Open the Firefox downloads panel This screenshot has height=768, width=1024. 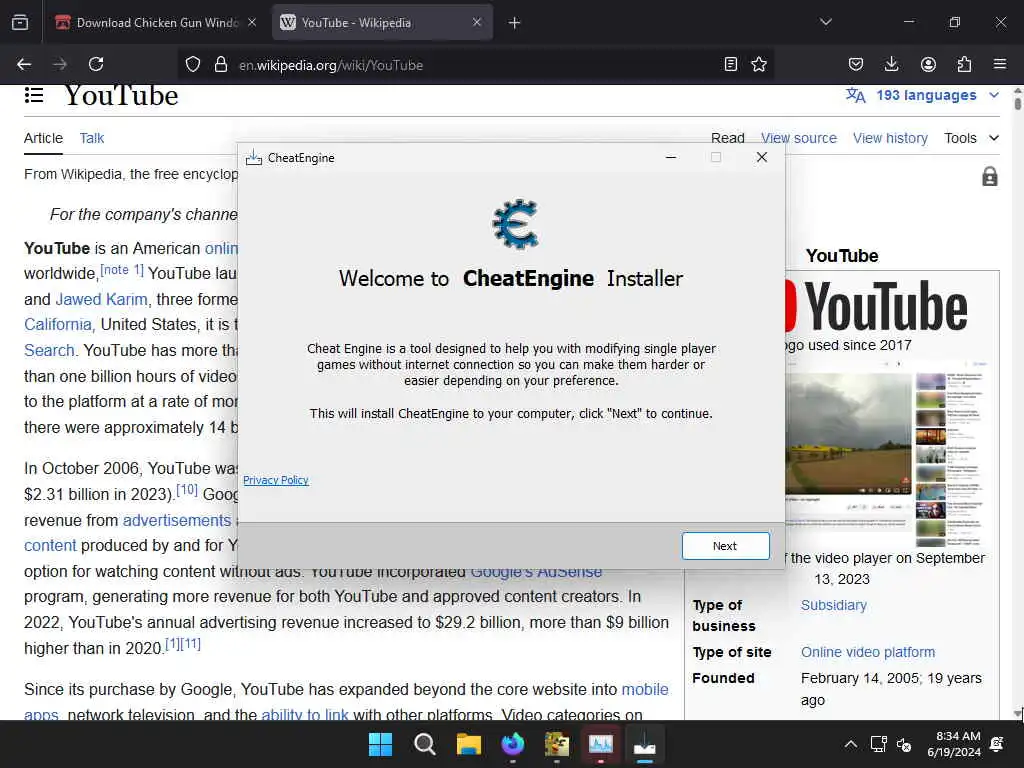(x=891, y=64)
